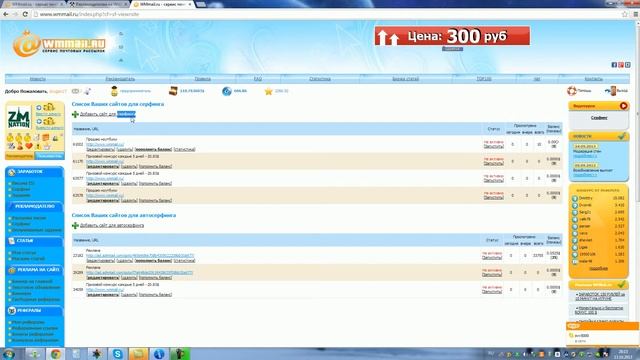Click the green plus icon beside the add-site-for-serfing link
Screen dimensions: 640x360
pos(75,114)
